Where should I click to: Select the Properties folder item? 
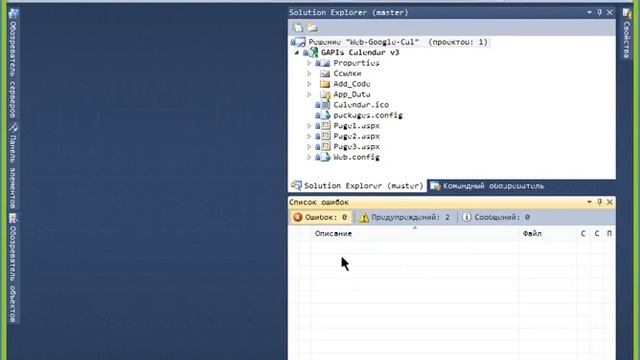356,63
